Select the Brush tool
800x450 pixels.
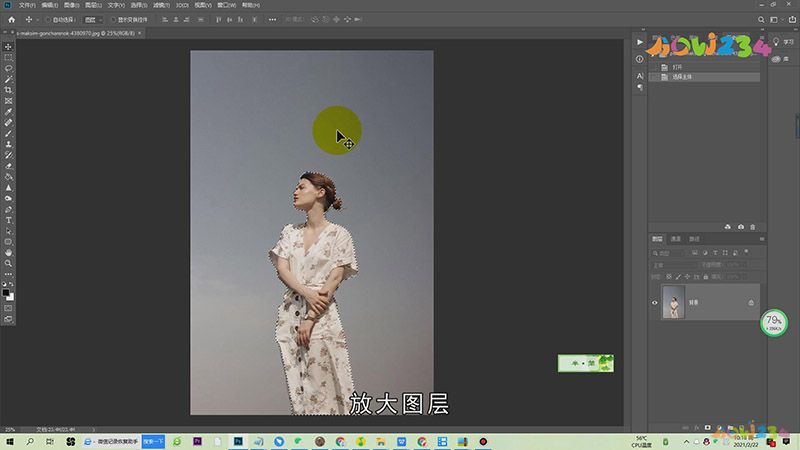8,133
